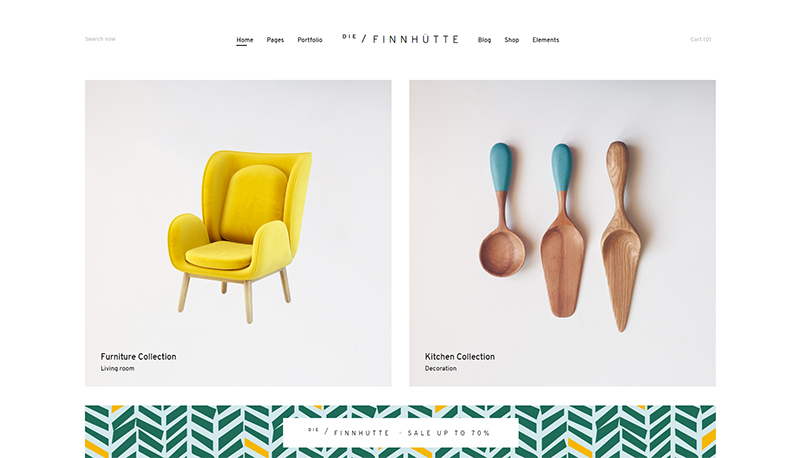Open the Kitchen Collection title
The image size is (800, 458).
click(460, 357)
